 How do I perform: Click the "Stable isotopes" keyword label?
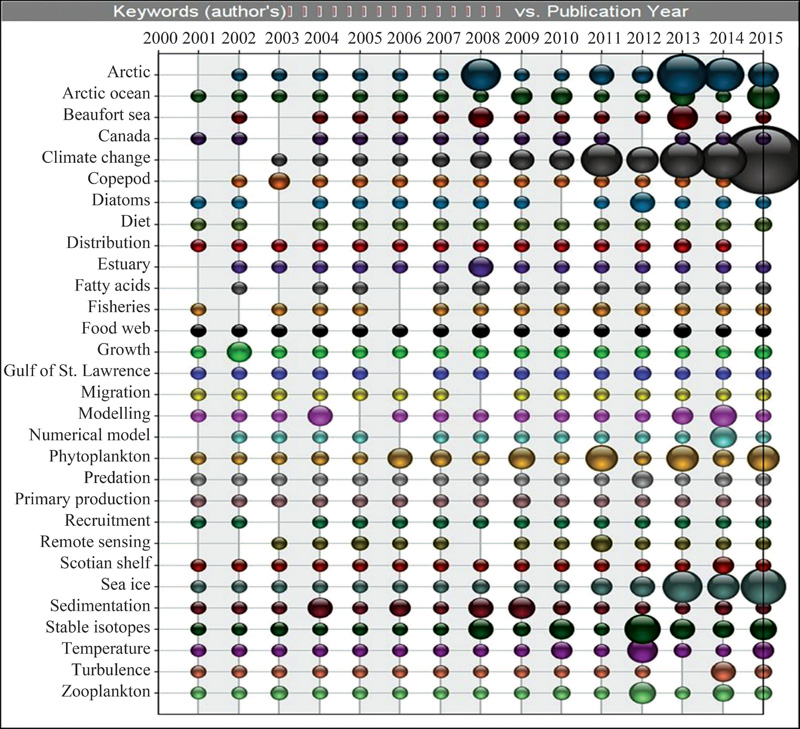click(98, 627)
